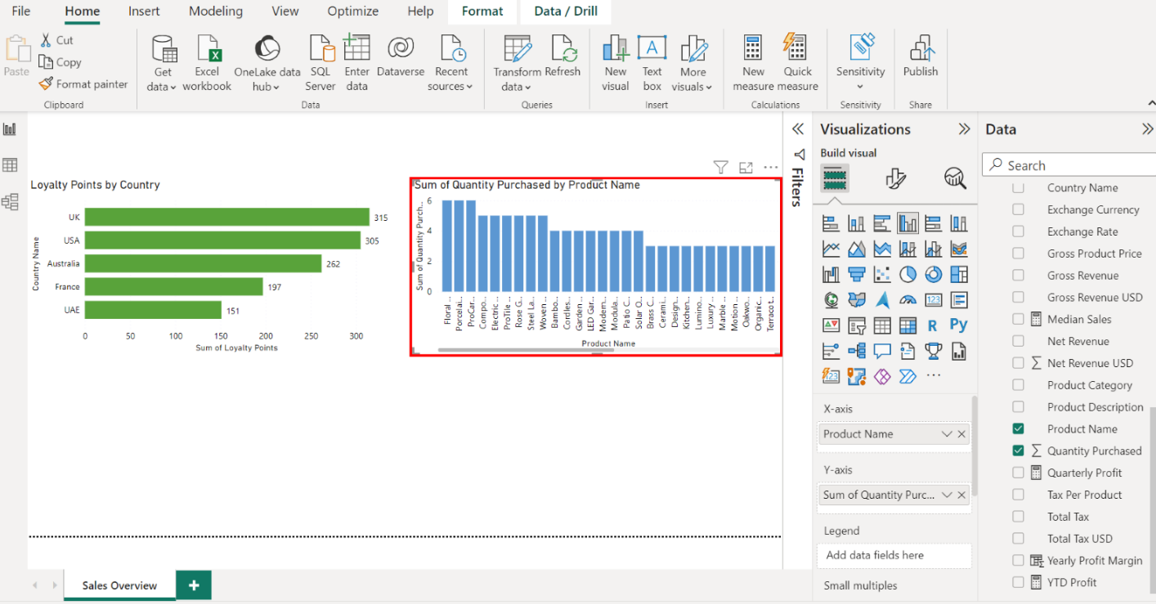Collapse the Visualizations pane
Image resolution: width=1156 pixels, height=604 pixels.
pos(964,129)
